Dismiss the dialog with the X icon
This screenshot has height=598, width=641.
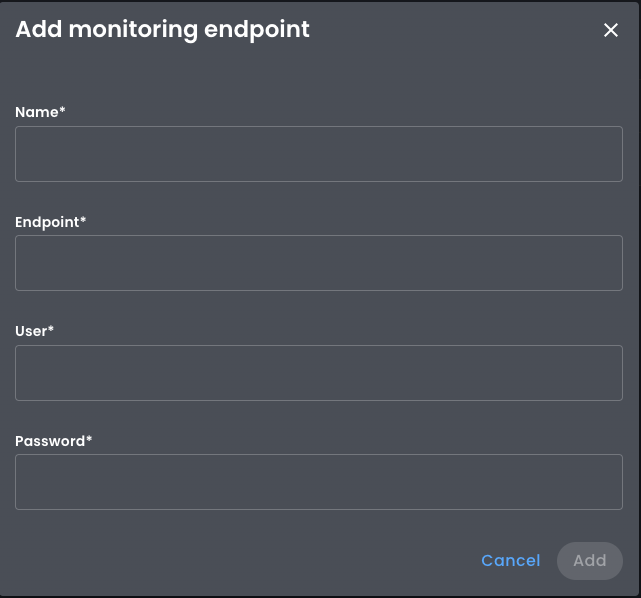point(611,31)
